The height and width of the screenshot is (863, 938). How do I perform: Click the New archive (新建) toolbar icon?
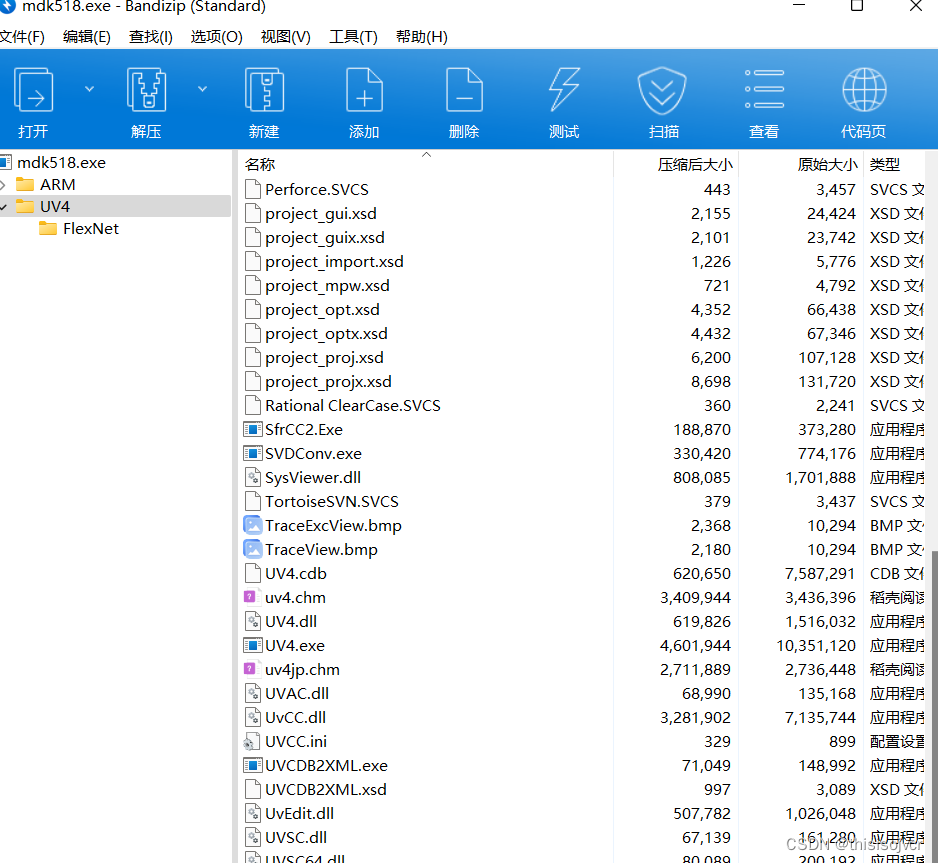point(264,90)
